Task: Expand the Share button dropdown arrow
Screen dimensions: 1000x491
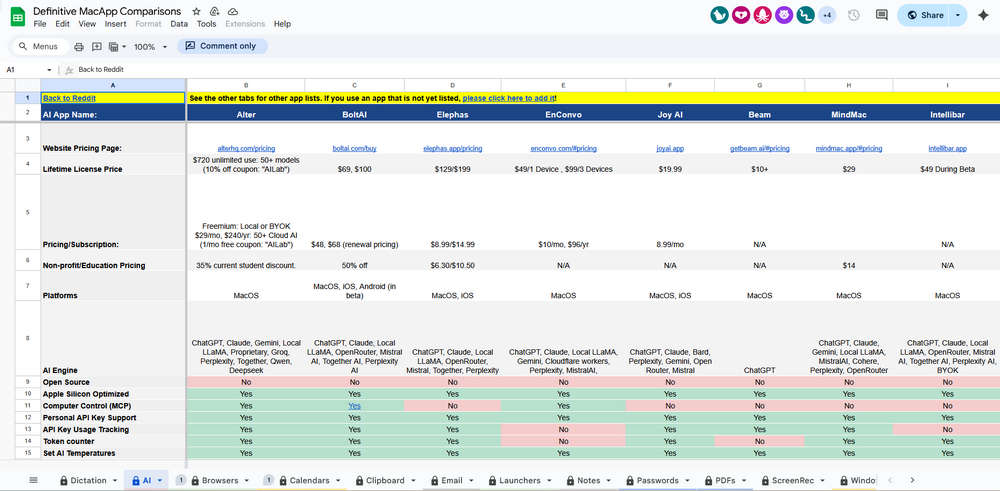Action: coord(957,15)
